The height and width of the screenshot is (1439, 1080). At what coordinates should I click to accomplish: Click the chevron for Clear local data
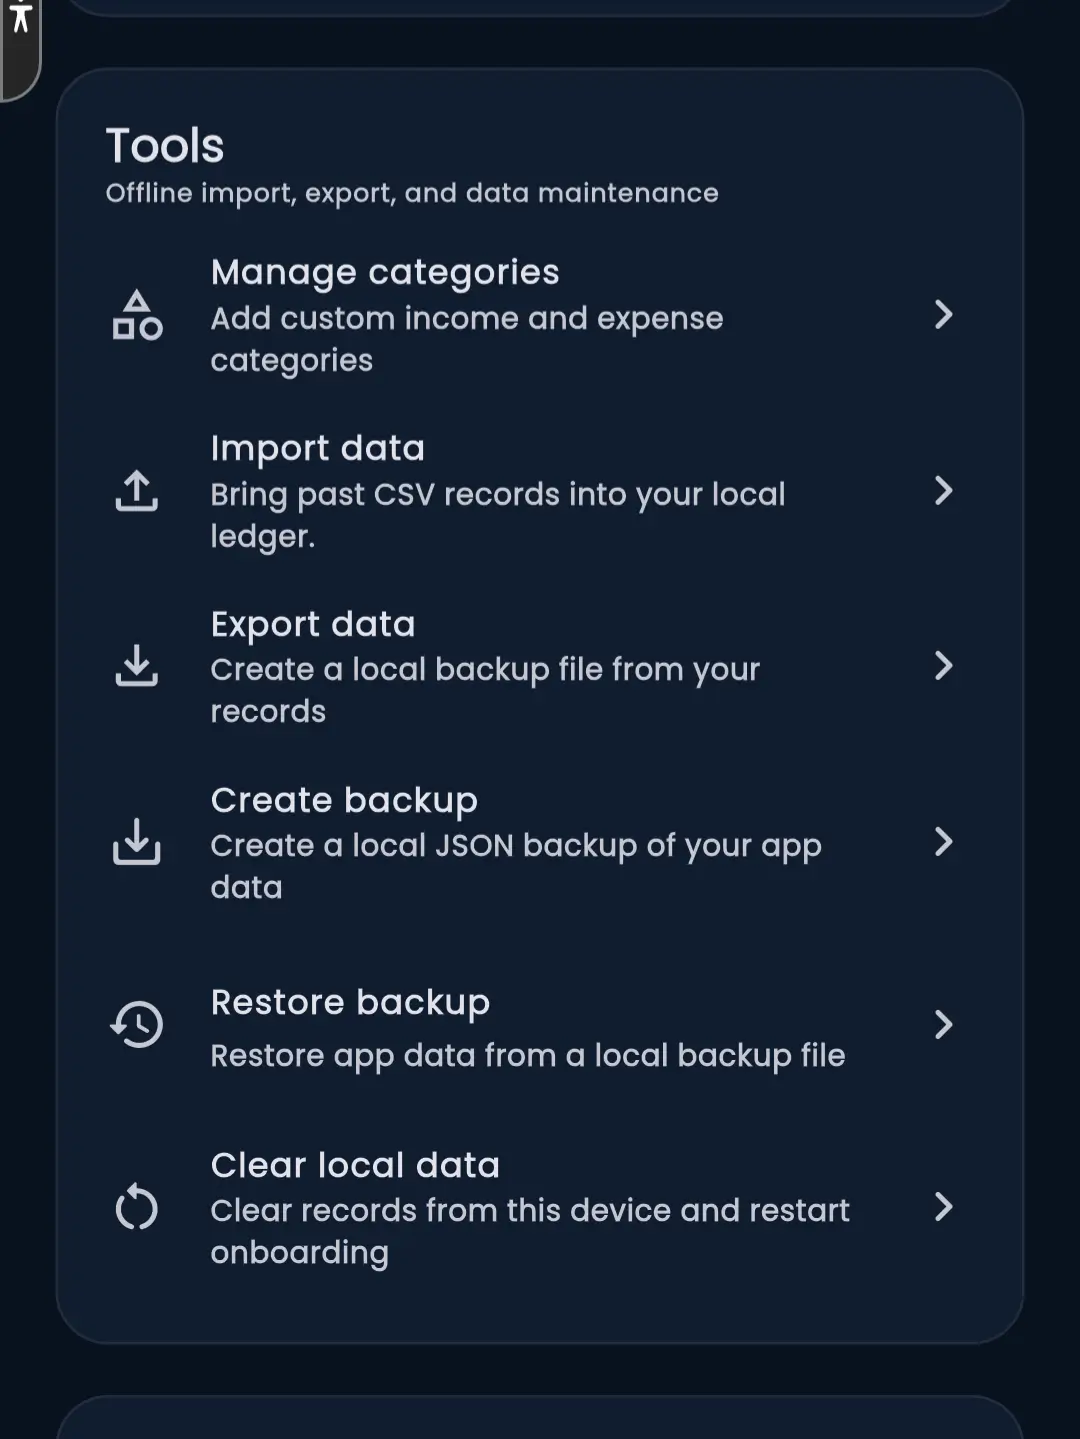click(x=943, y=1207)
